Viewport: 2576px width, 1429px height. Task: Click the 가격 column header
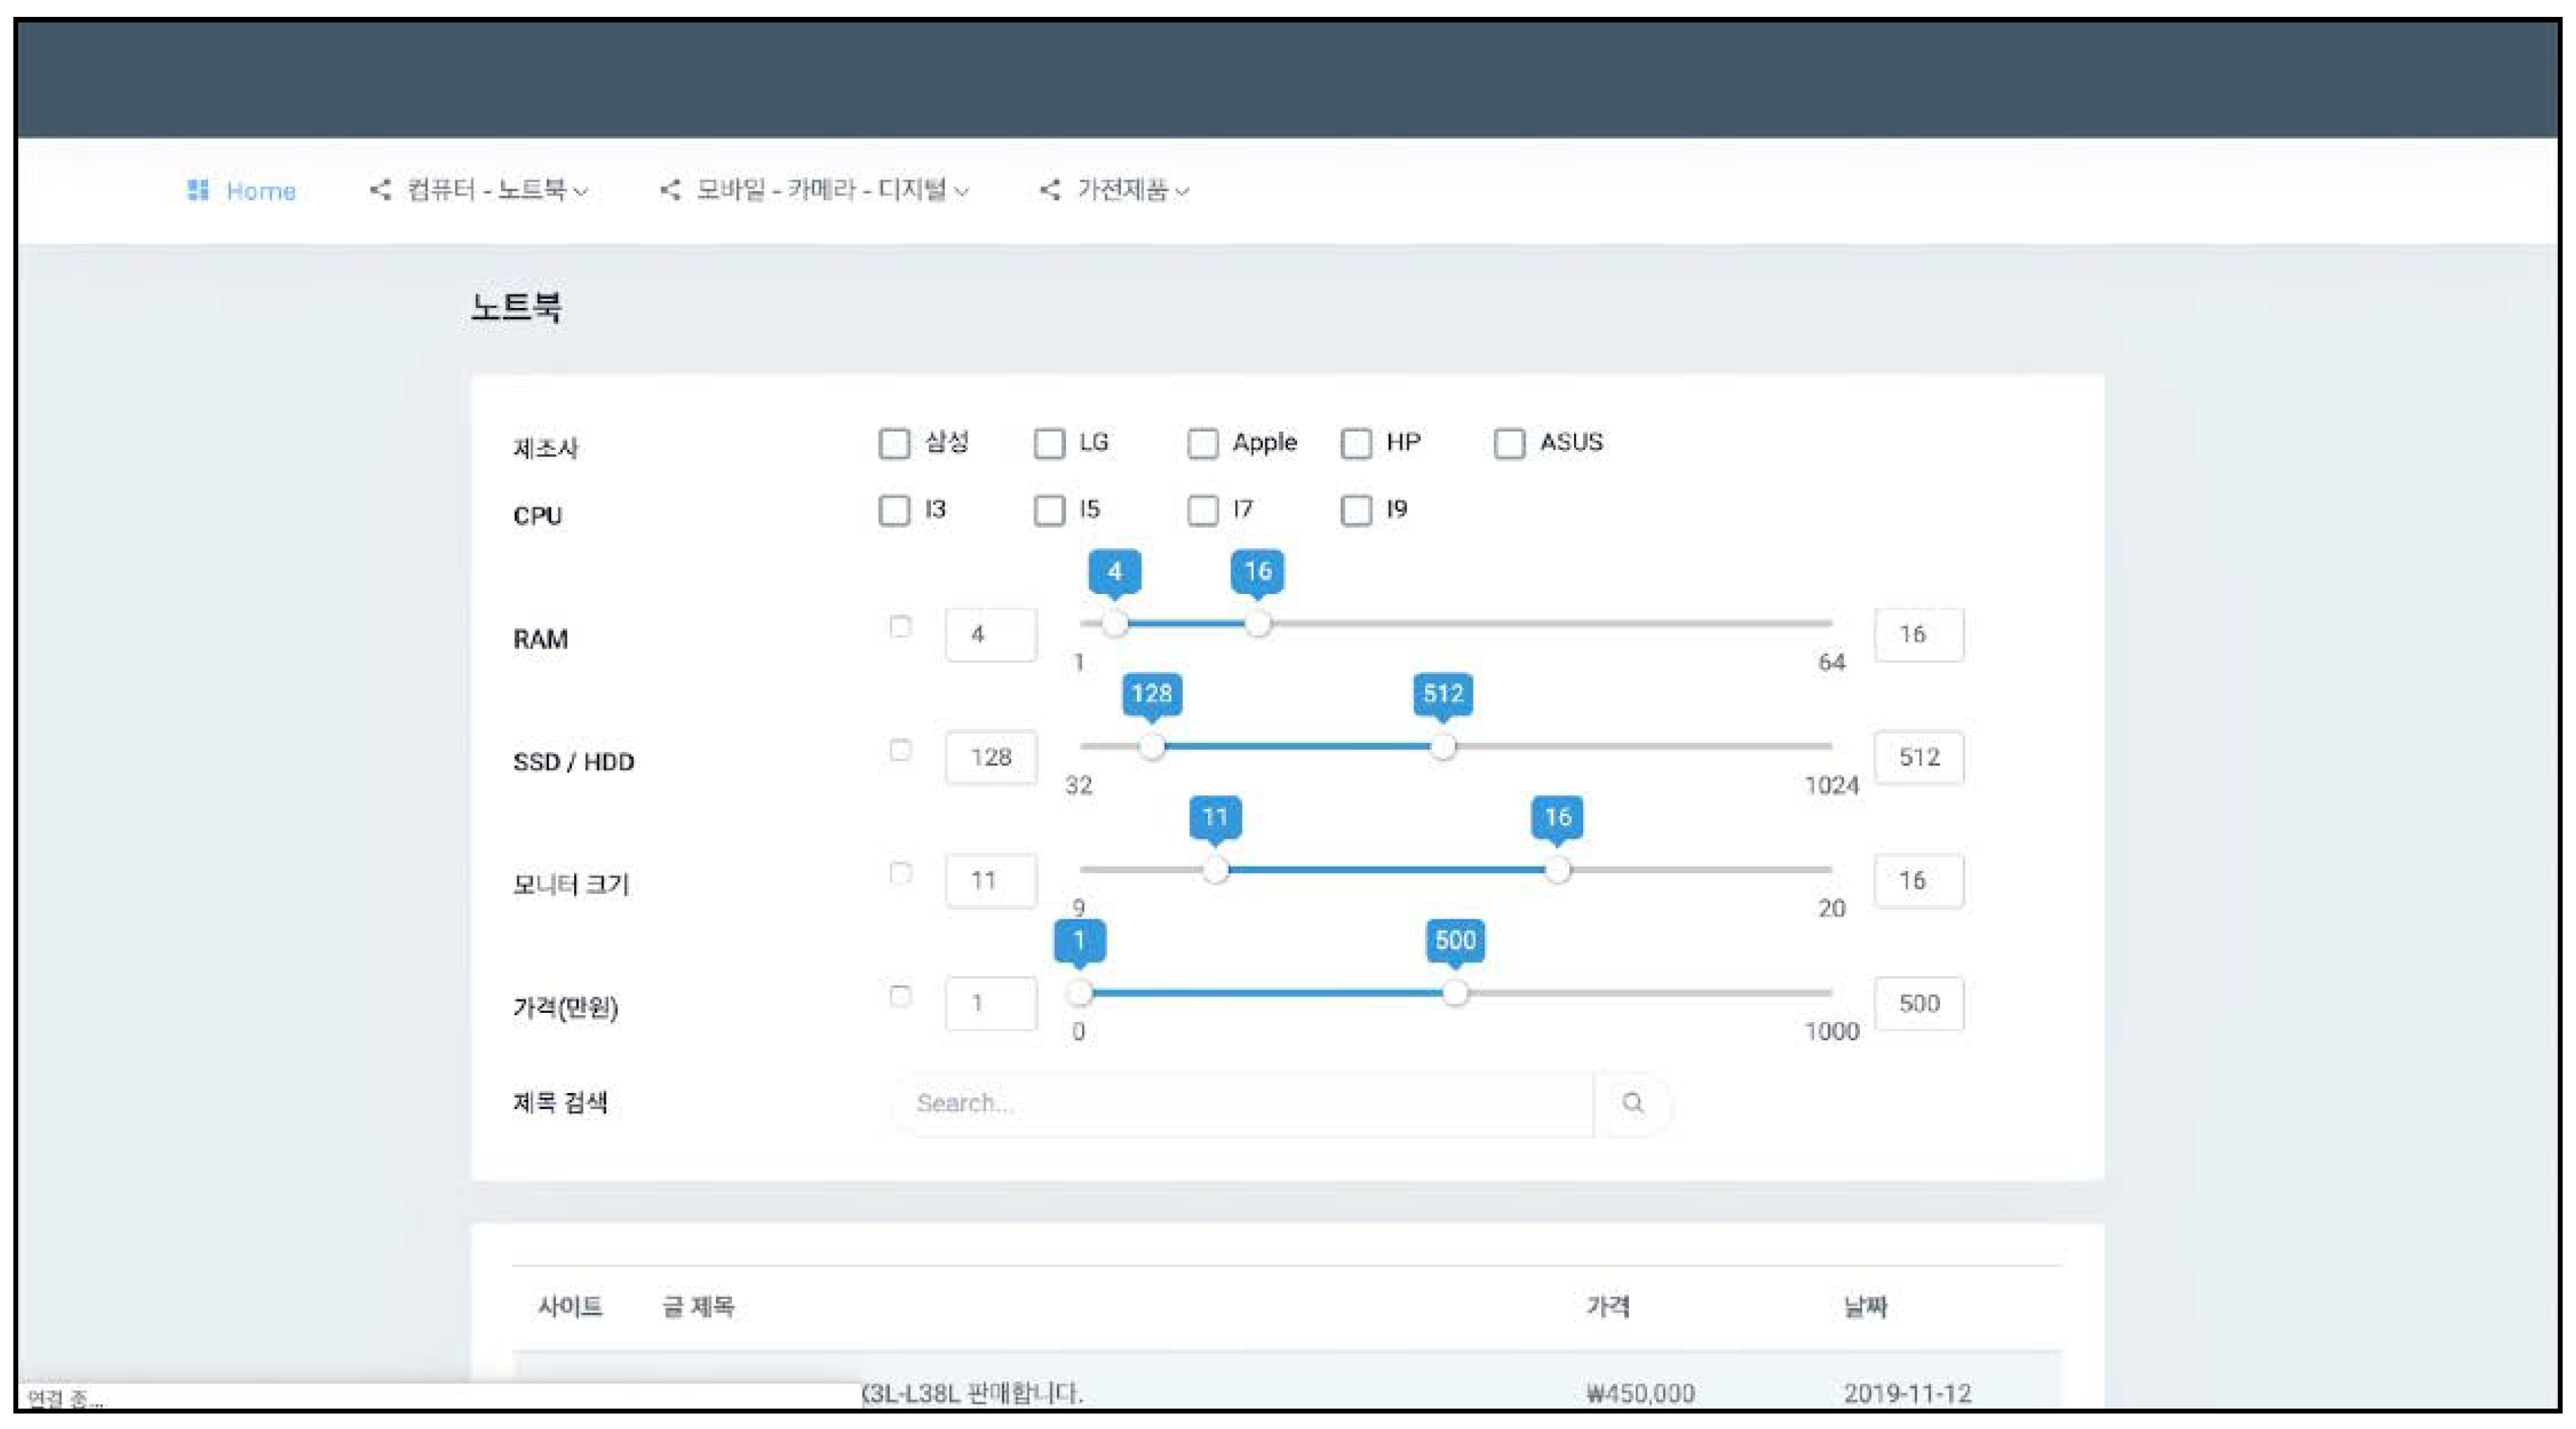pos(1607,1306)
